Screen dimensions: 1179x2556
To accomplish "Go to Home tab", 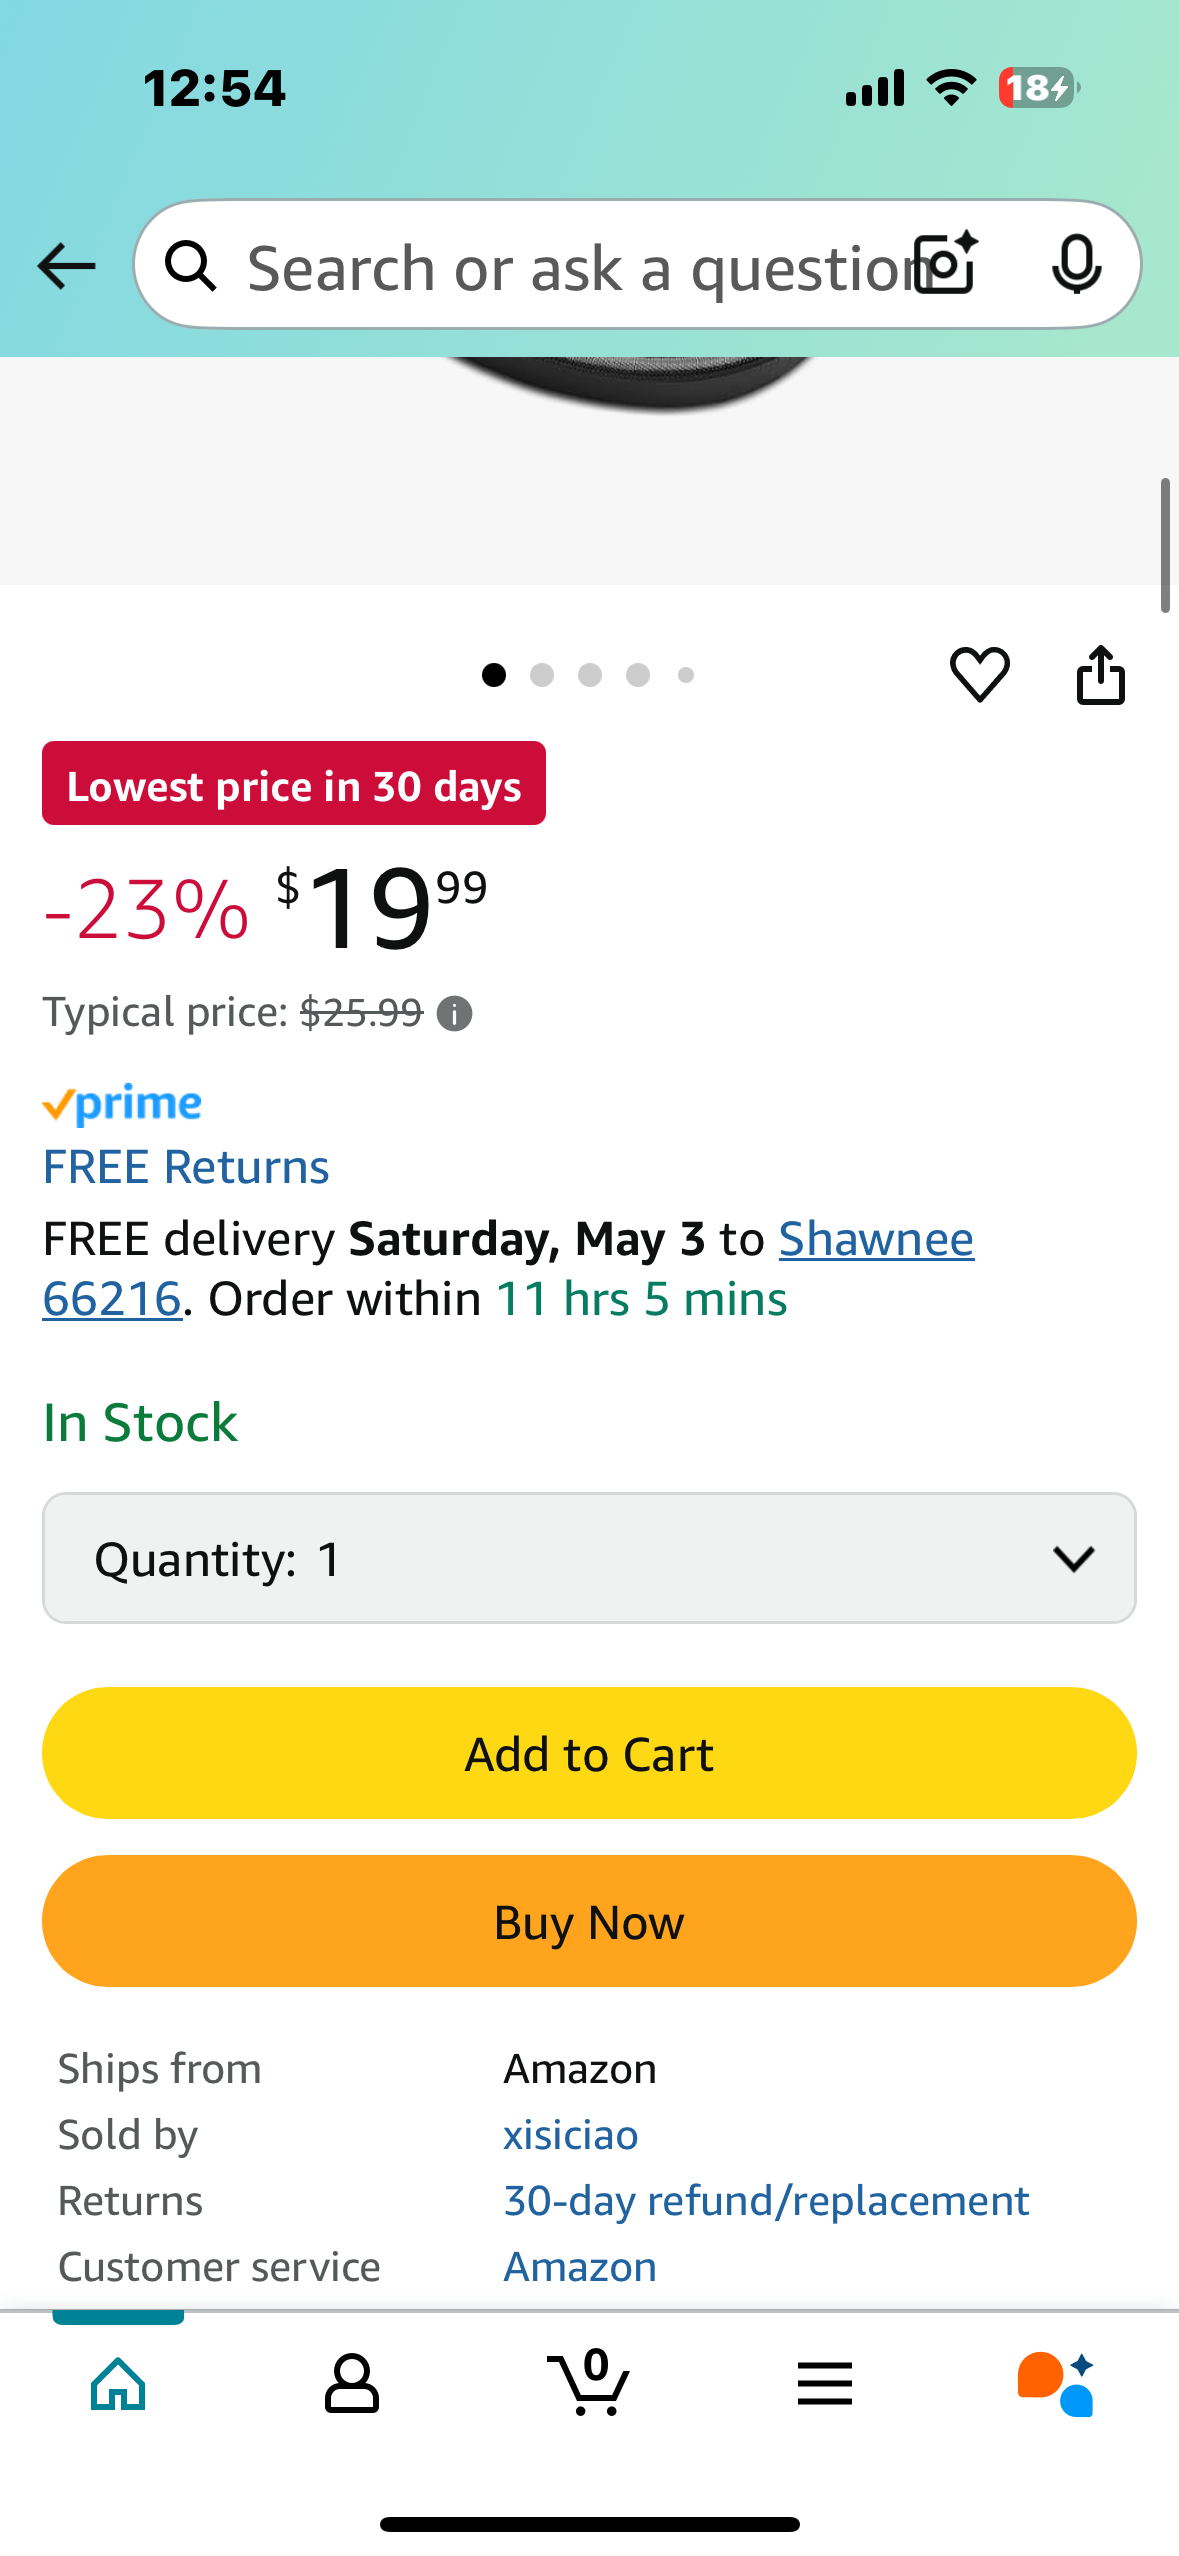I will click(x=118, y=2384).
